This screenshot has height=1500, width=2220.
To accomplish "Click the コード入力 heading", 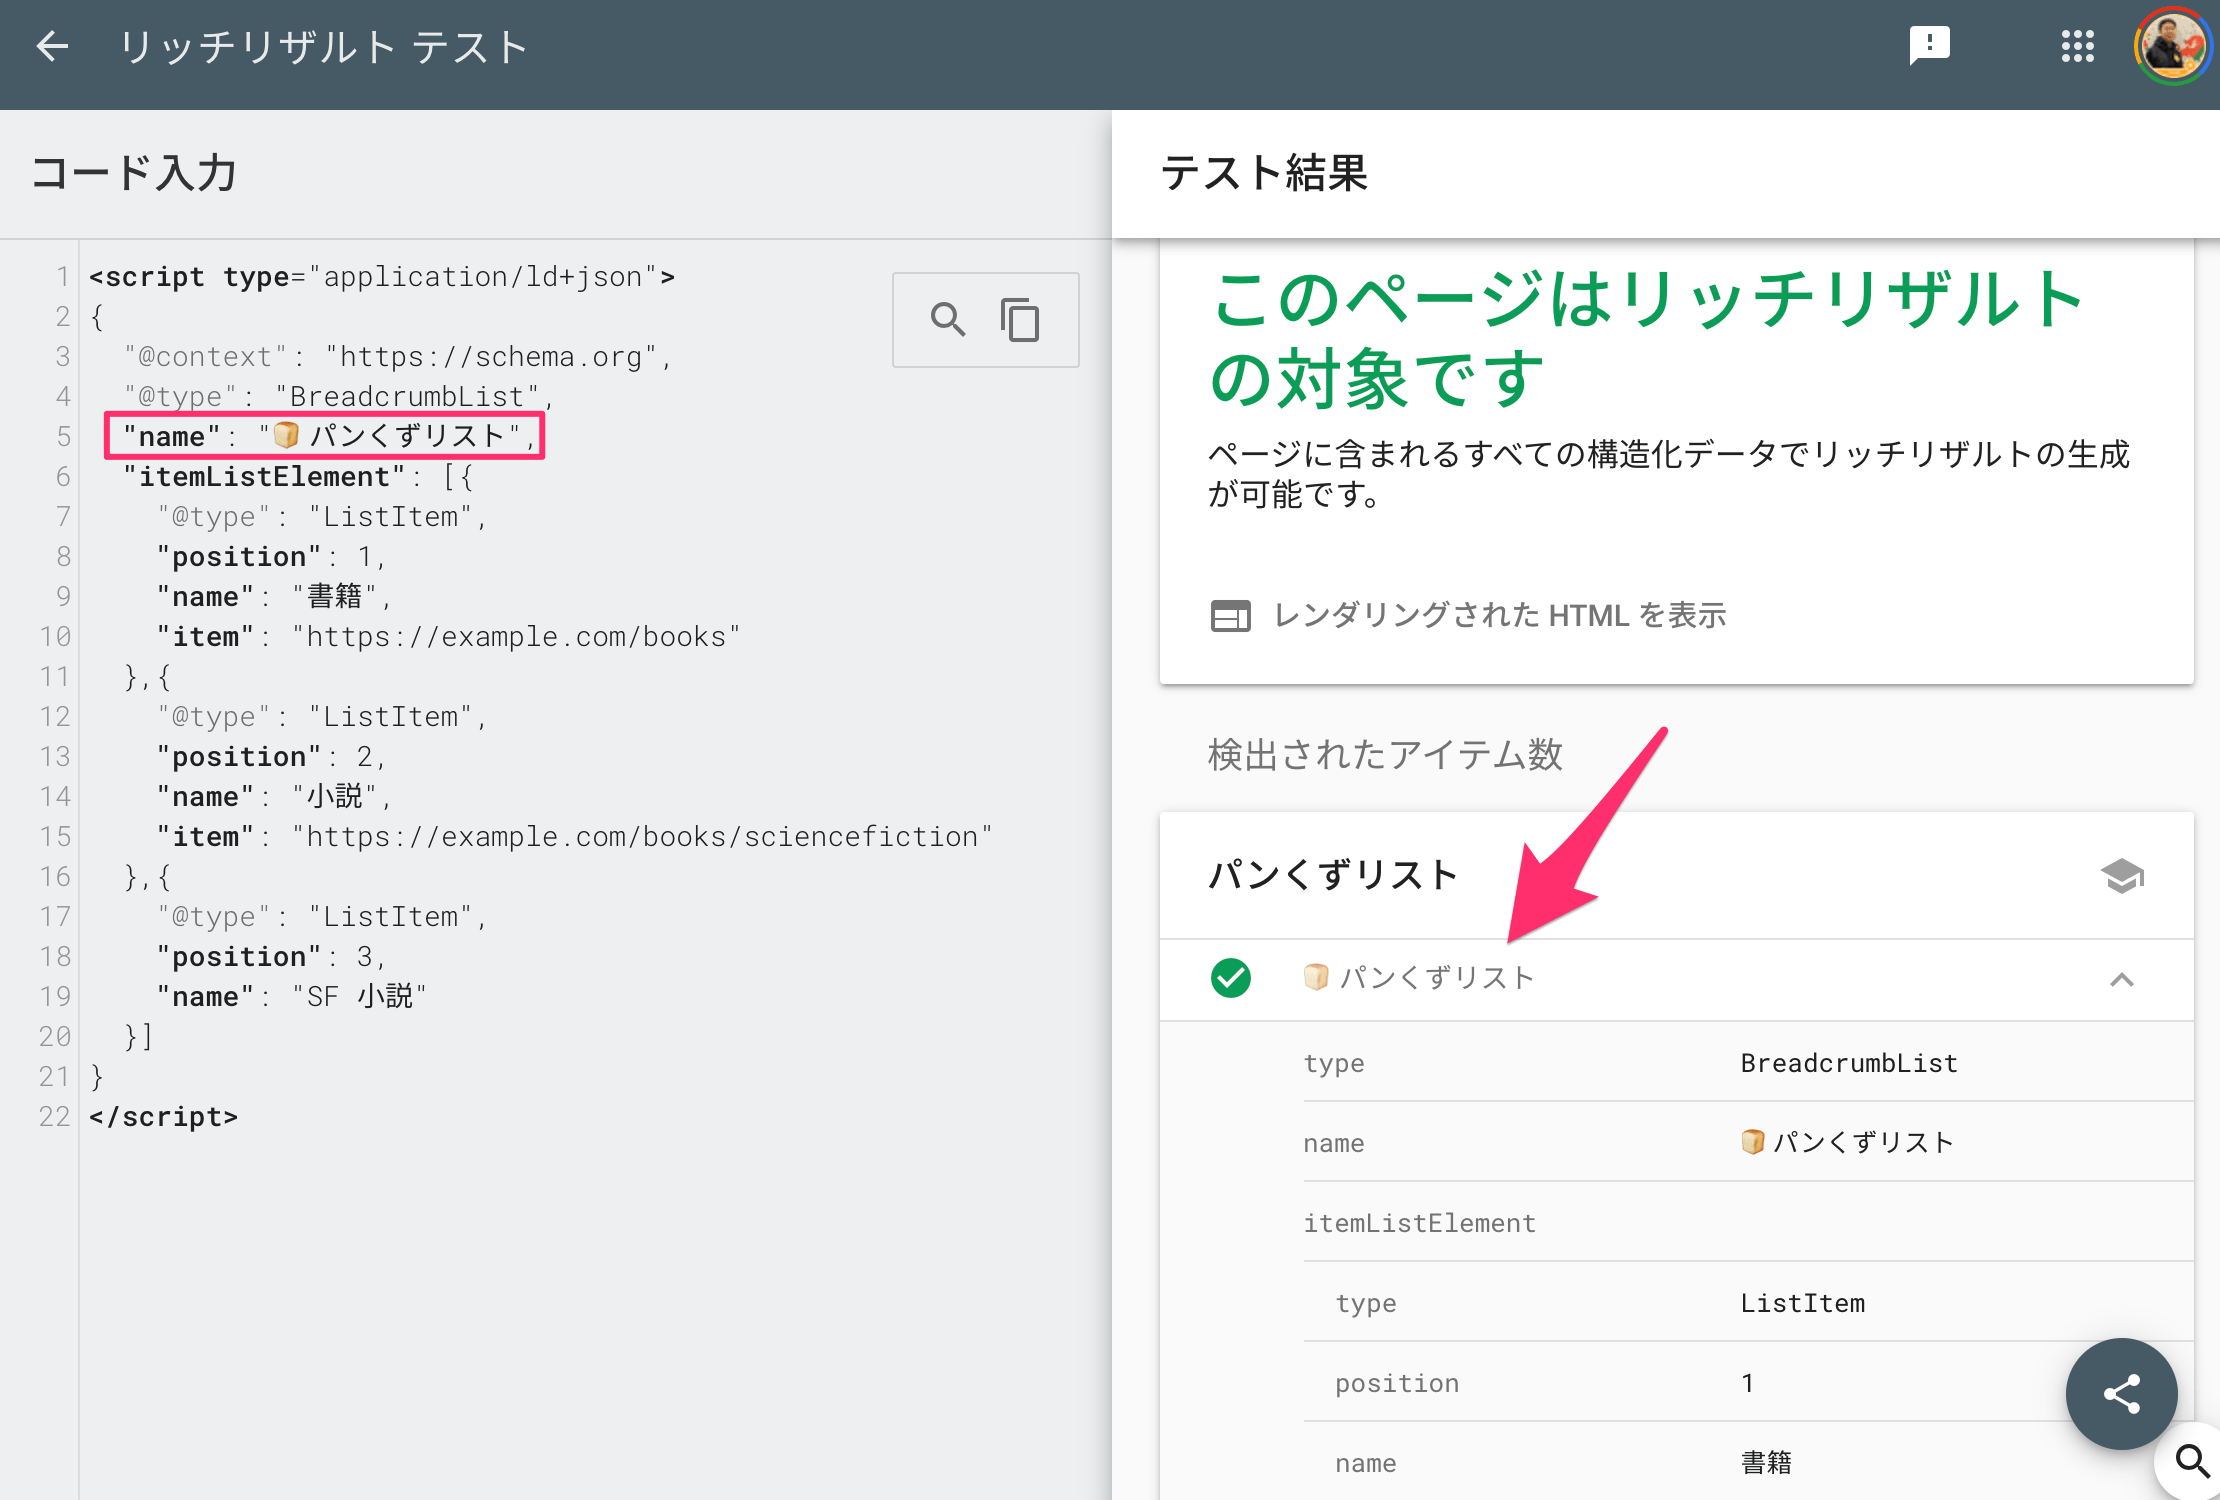I will point(133,173).
